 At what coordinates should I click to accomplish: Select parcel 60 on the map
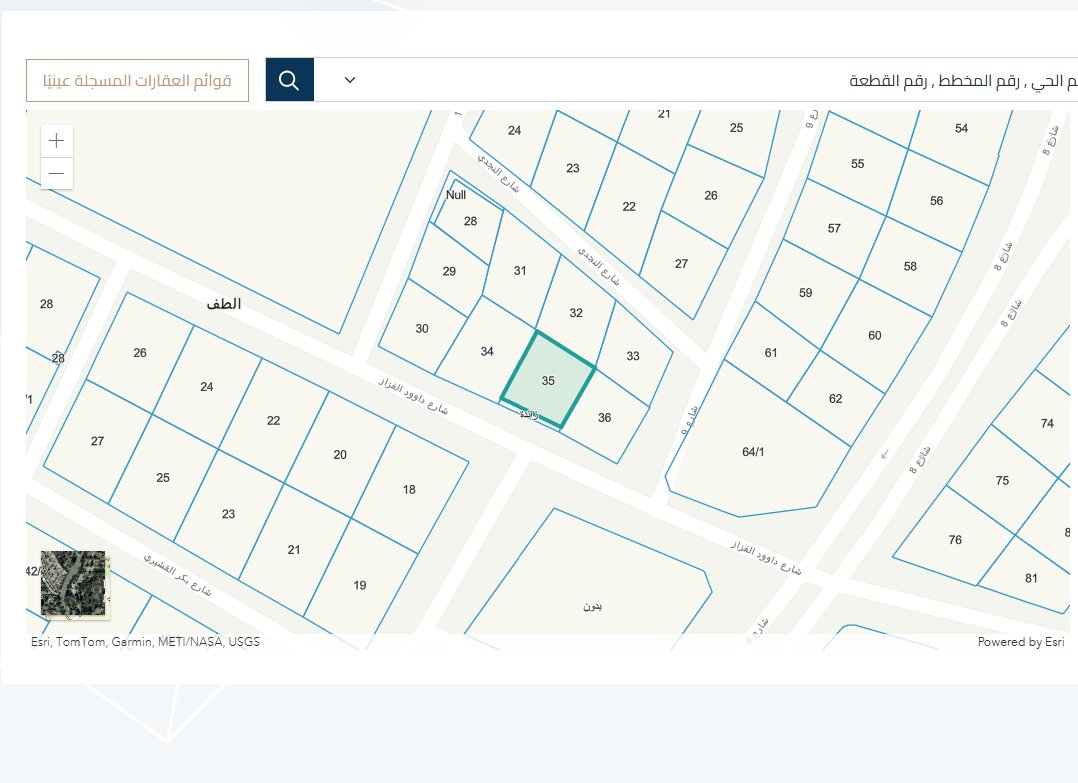coord(874,335)
